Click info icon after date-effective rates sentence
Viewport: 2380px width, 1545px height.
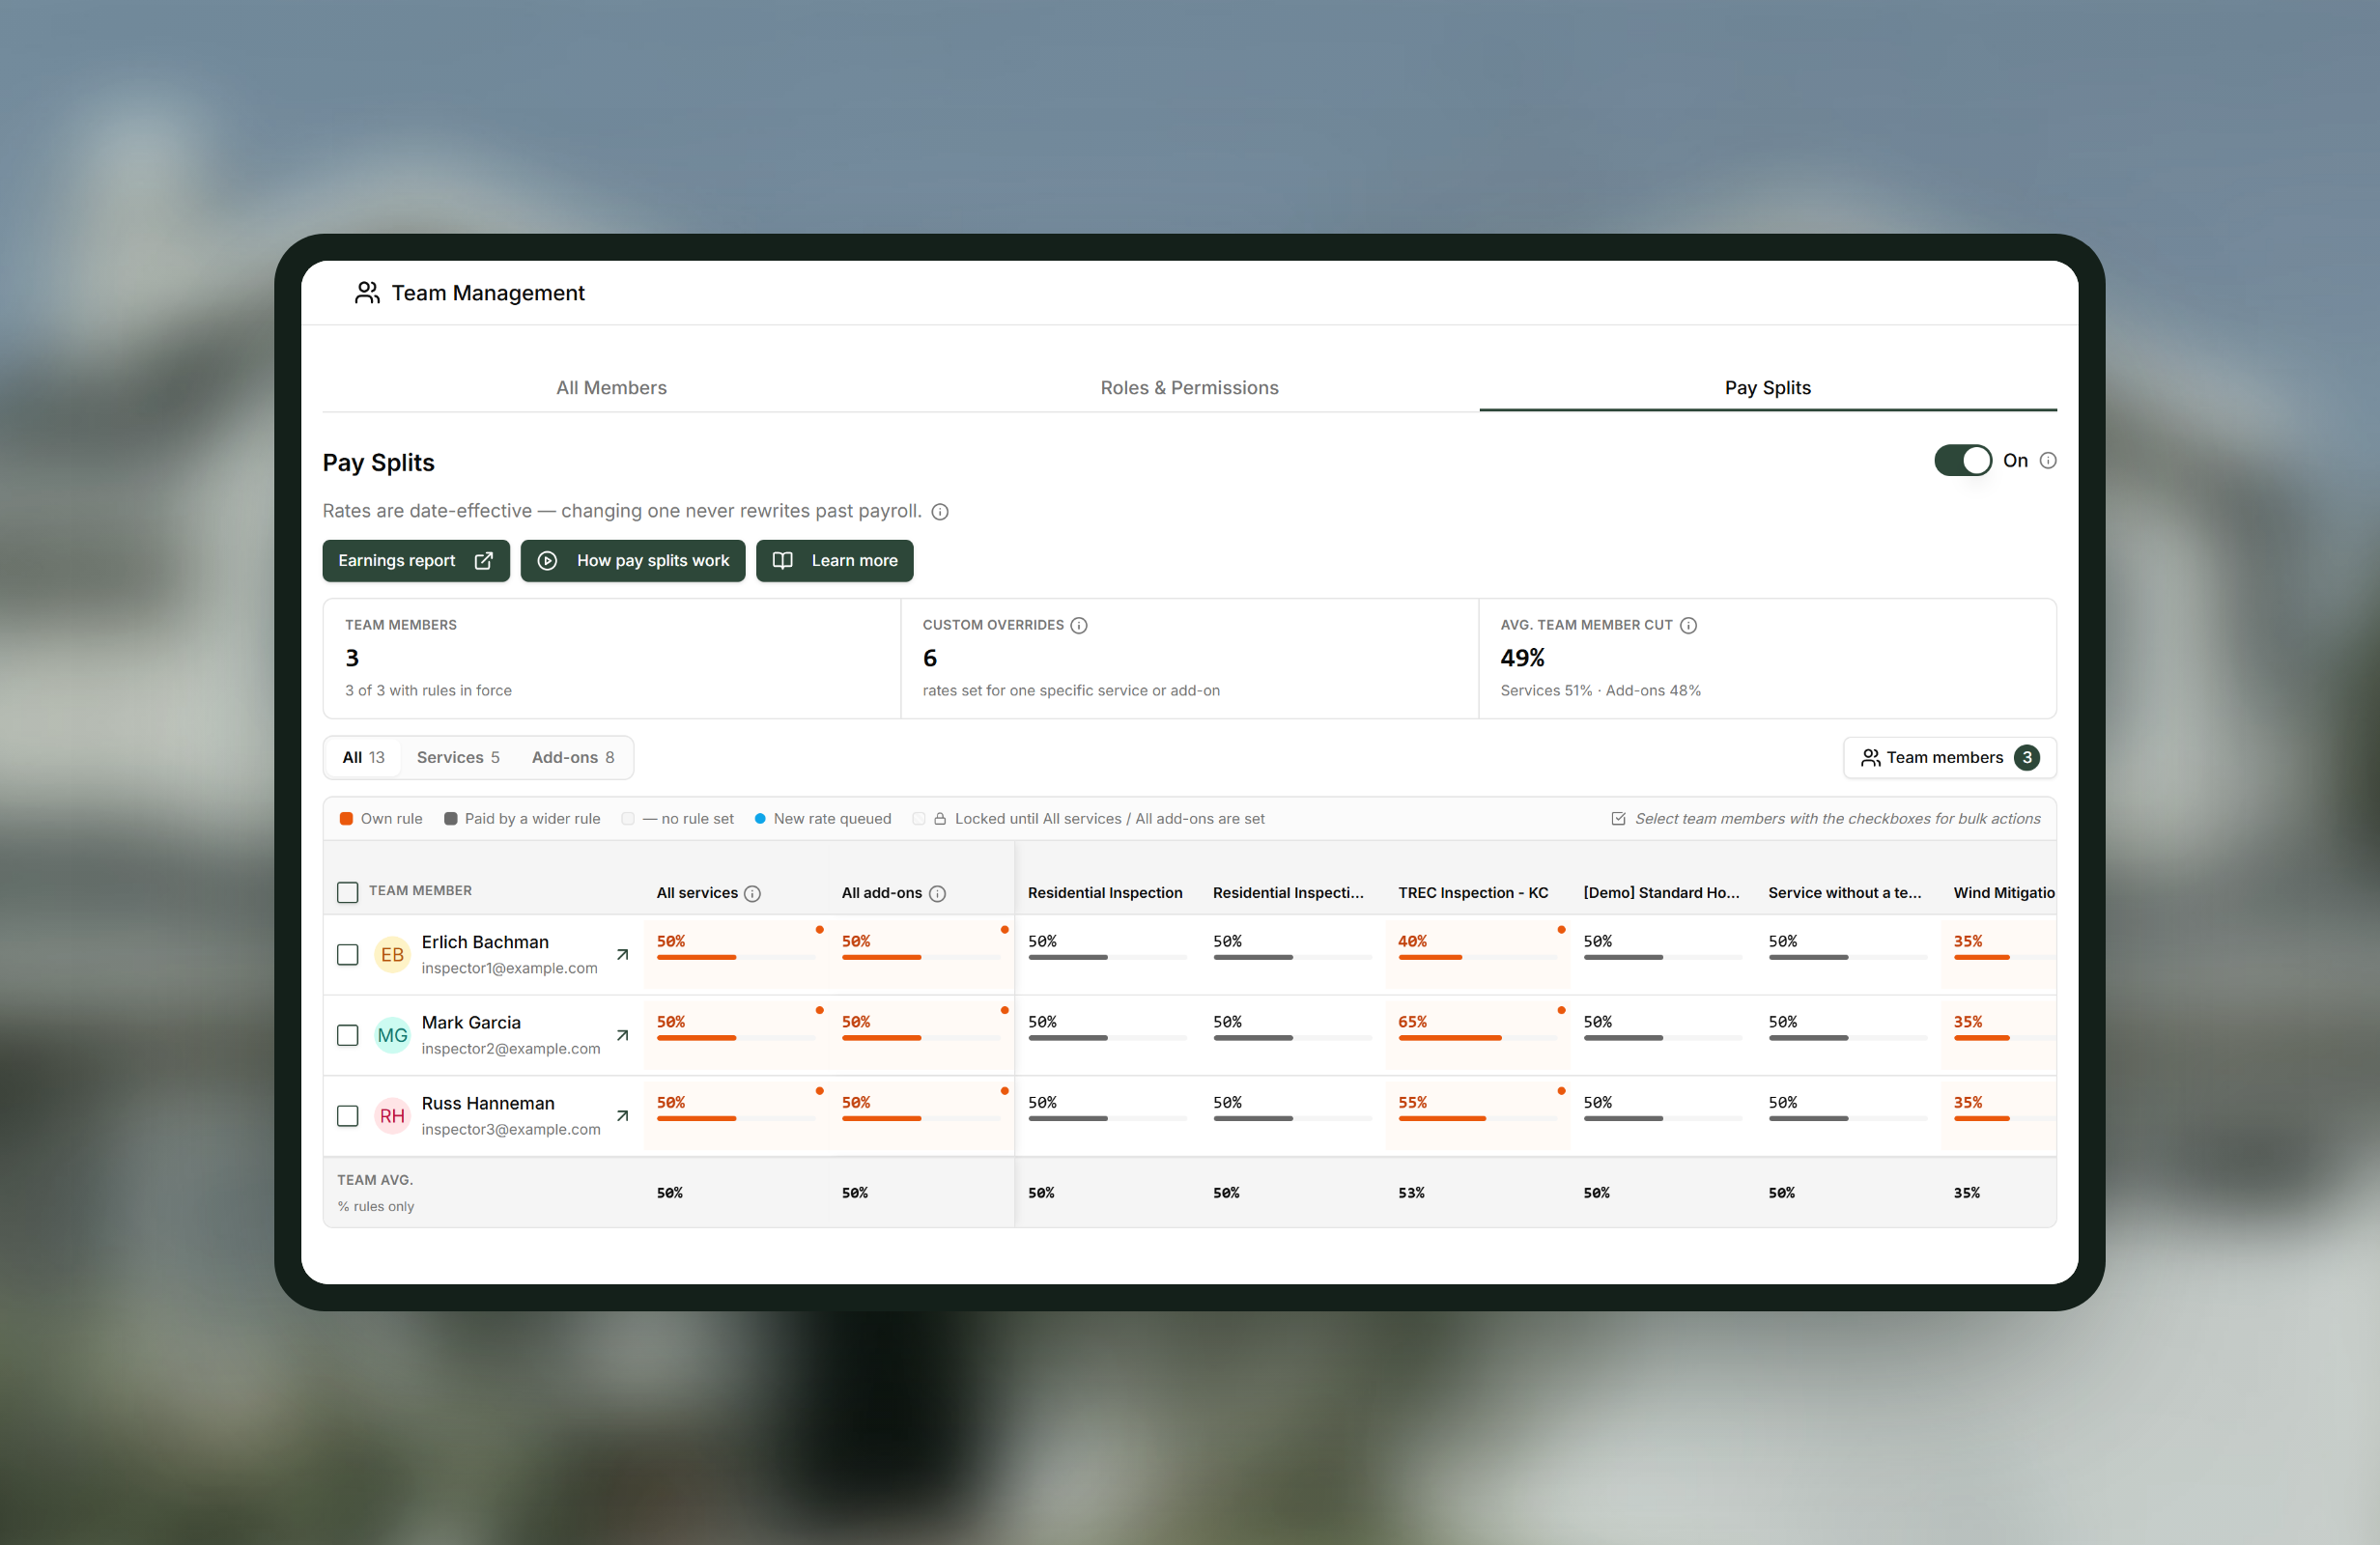940,511
